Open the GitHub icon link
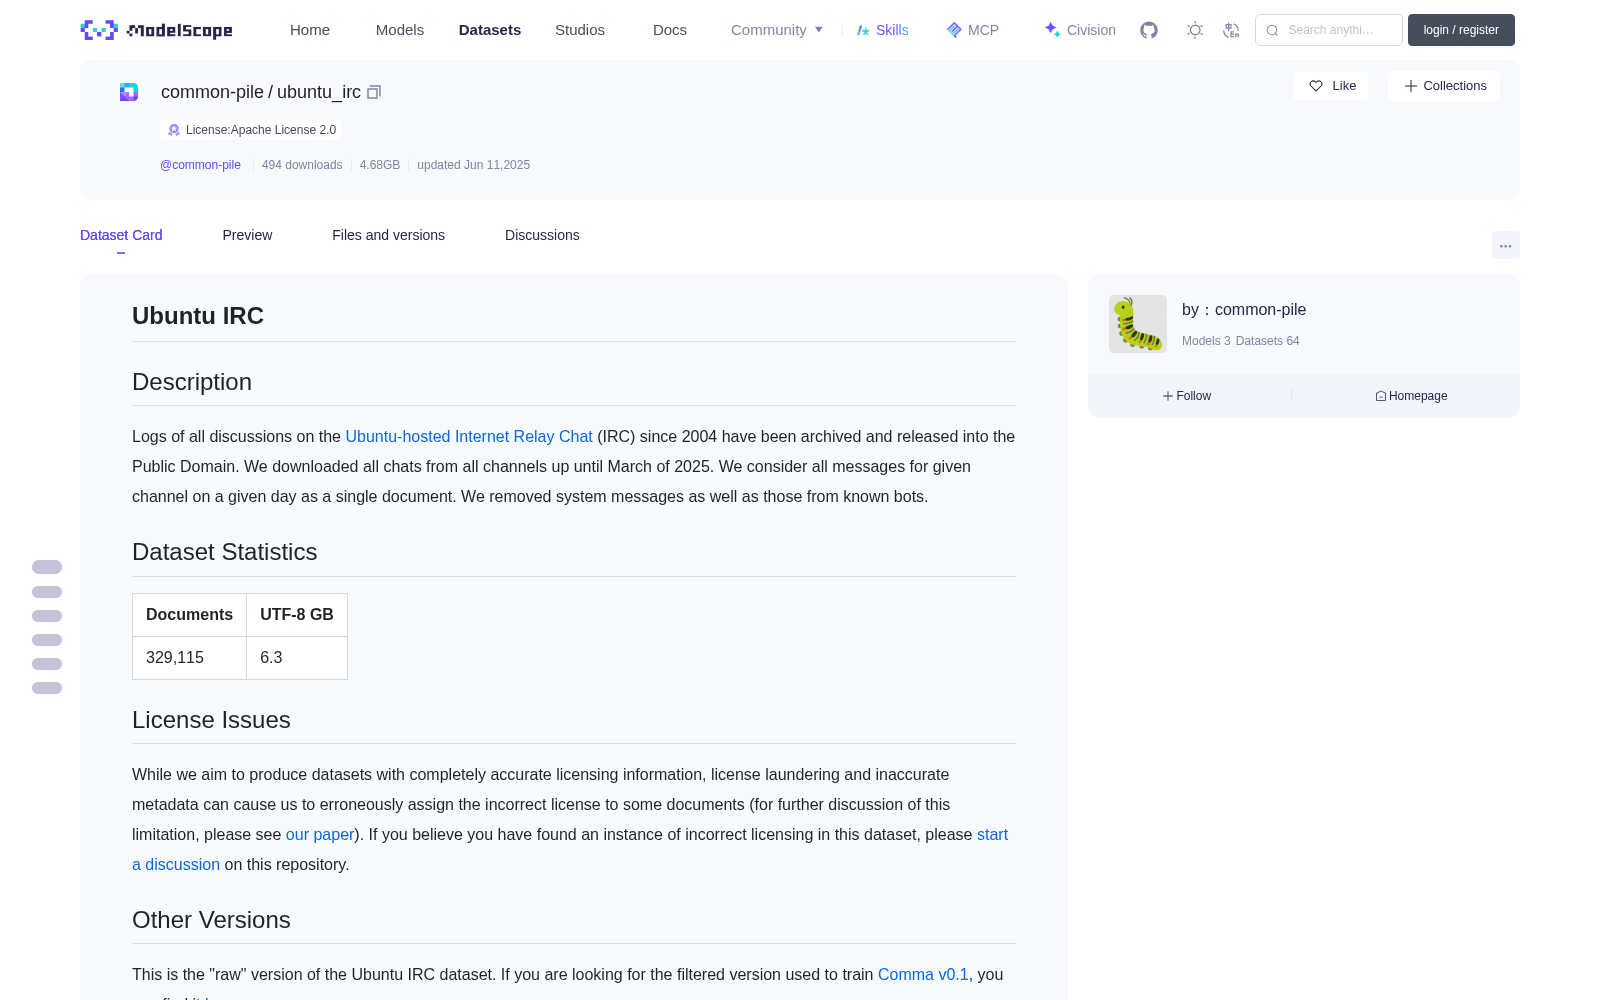The image size is (1600, 1000). tap(1149, 30)
